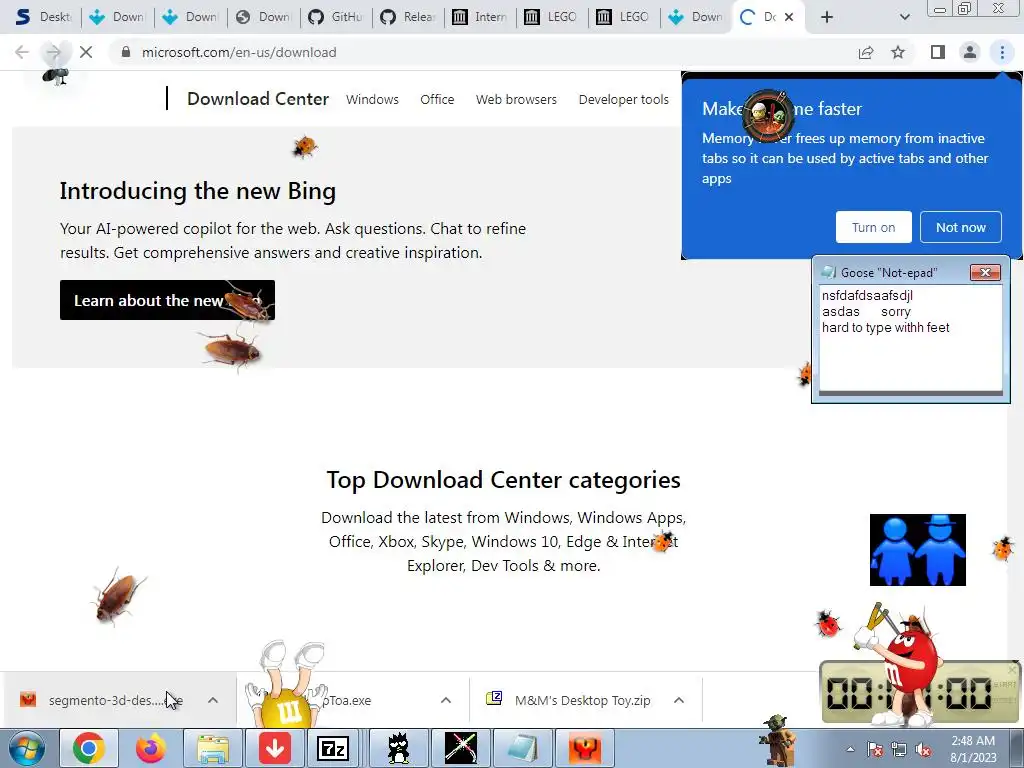This screenshot has height=768, width=1024.
Task: Open the Windows Start menu
Action: click(x=26, y=748)
